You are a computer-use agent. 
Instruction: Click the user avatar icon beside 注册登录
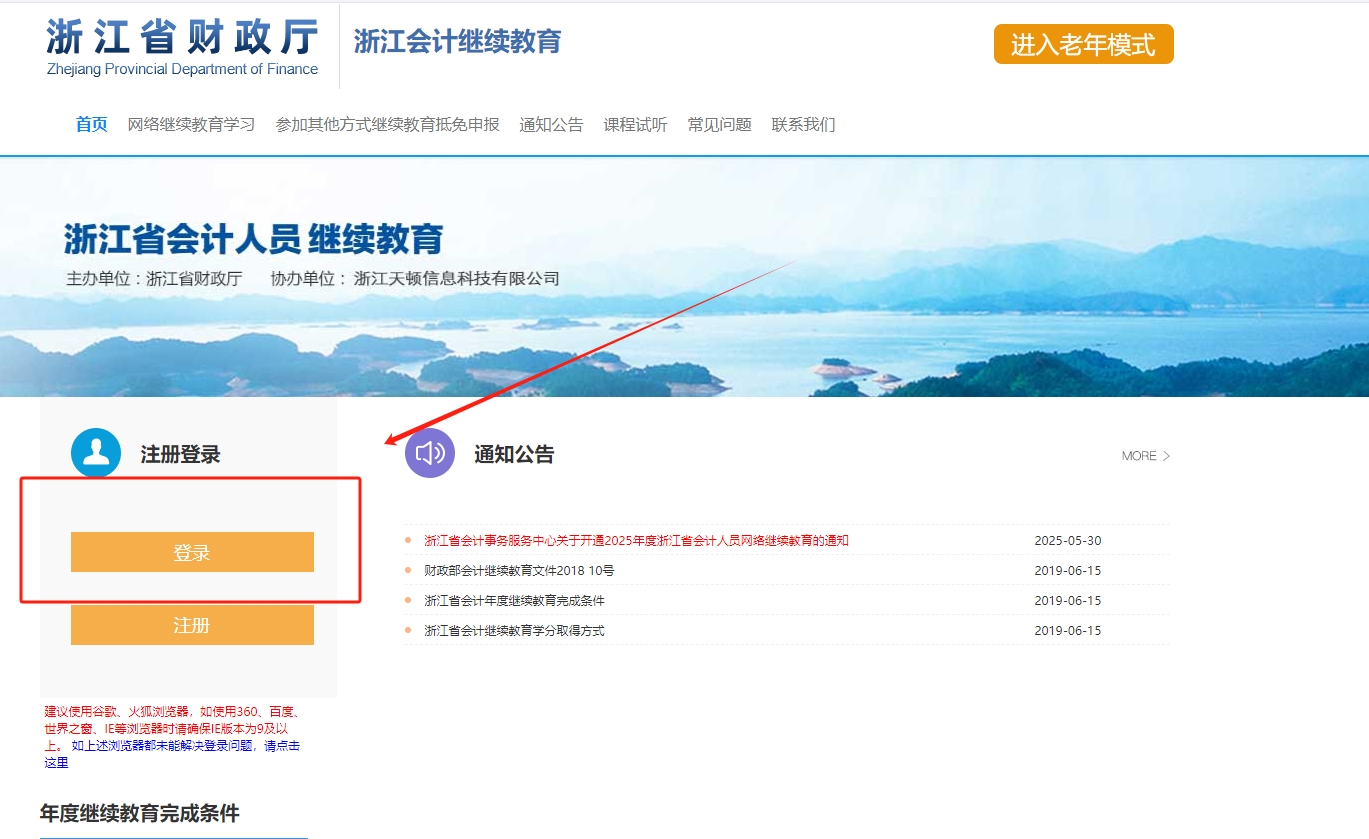pyautogui.click(x=95, y=452)
